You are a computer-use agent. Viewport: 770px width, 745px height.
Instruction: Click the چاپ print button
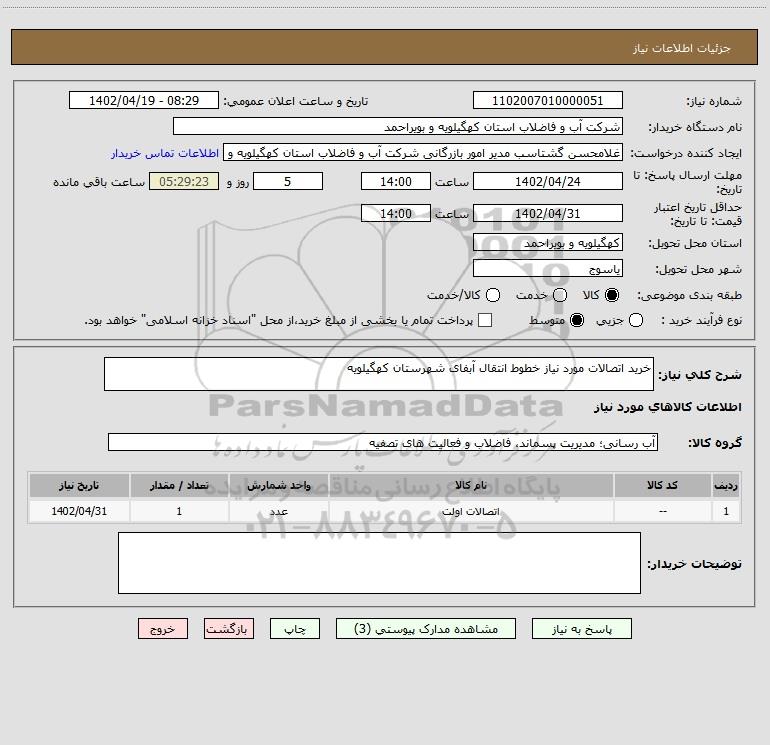point(295,629)
